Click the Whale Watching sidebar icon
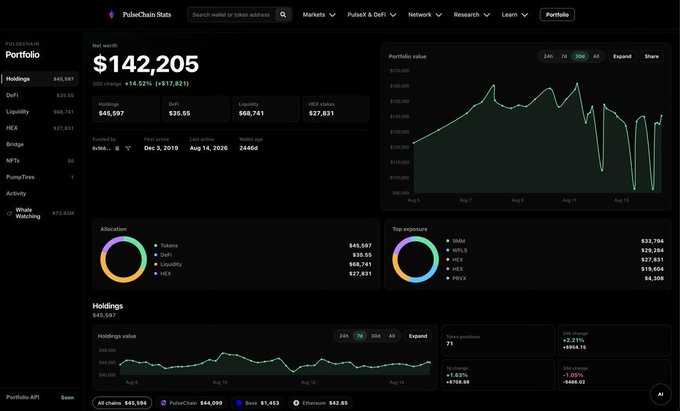This screenshot has height=411, width=680. [9, 213]
